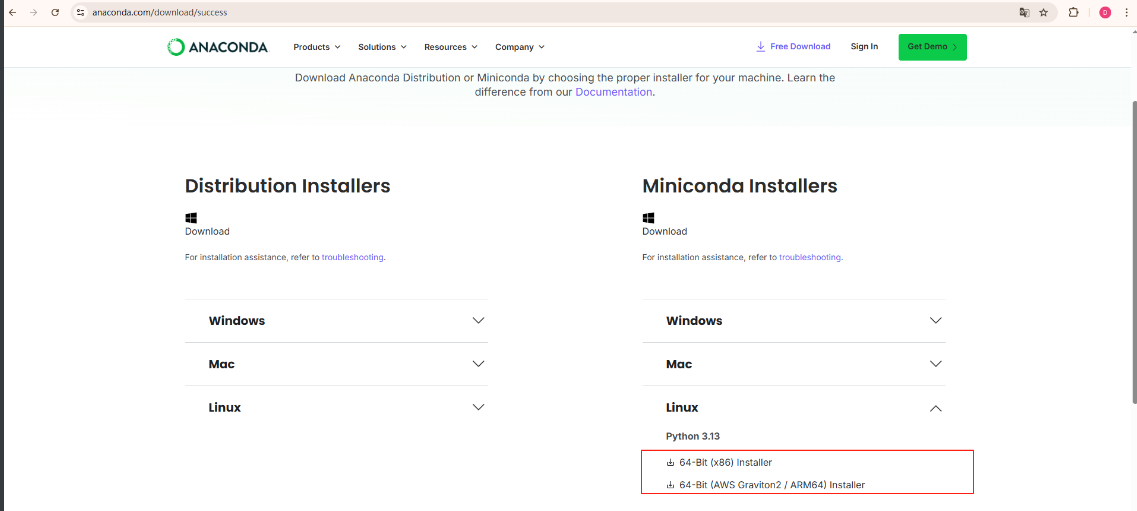1137x511 pixels.
Task: Open the pink profile avatar
Action: pos(1105,12)
